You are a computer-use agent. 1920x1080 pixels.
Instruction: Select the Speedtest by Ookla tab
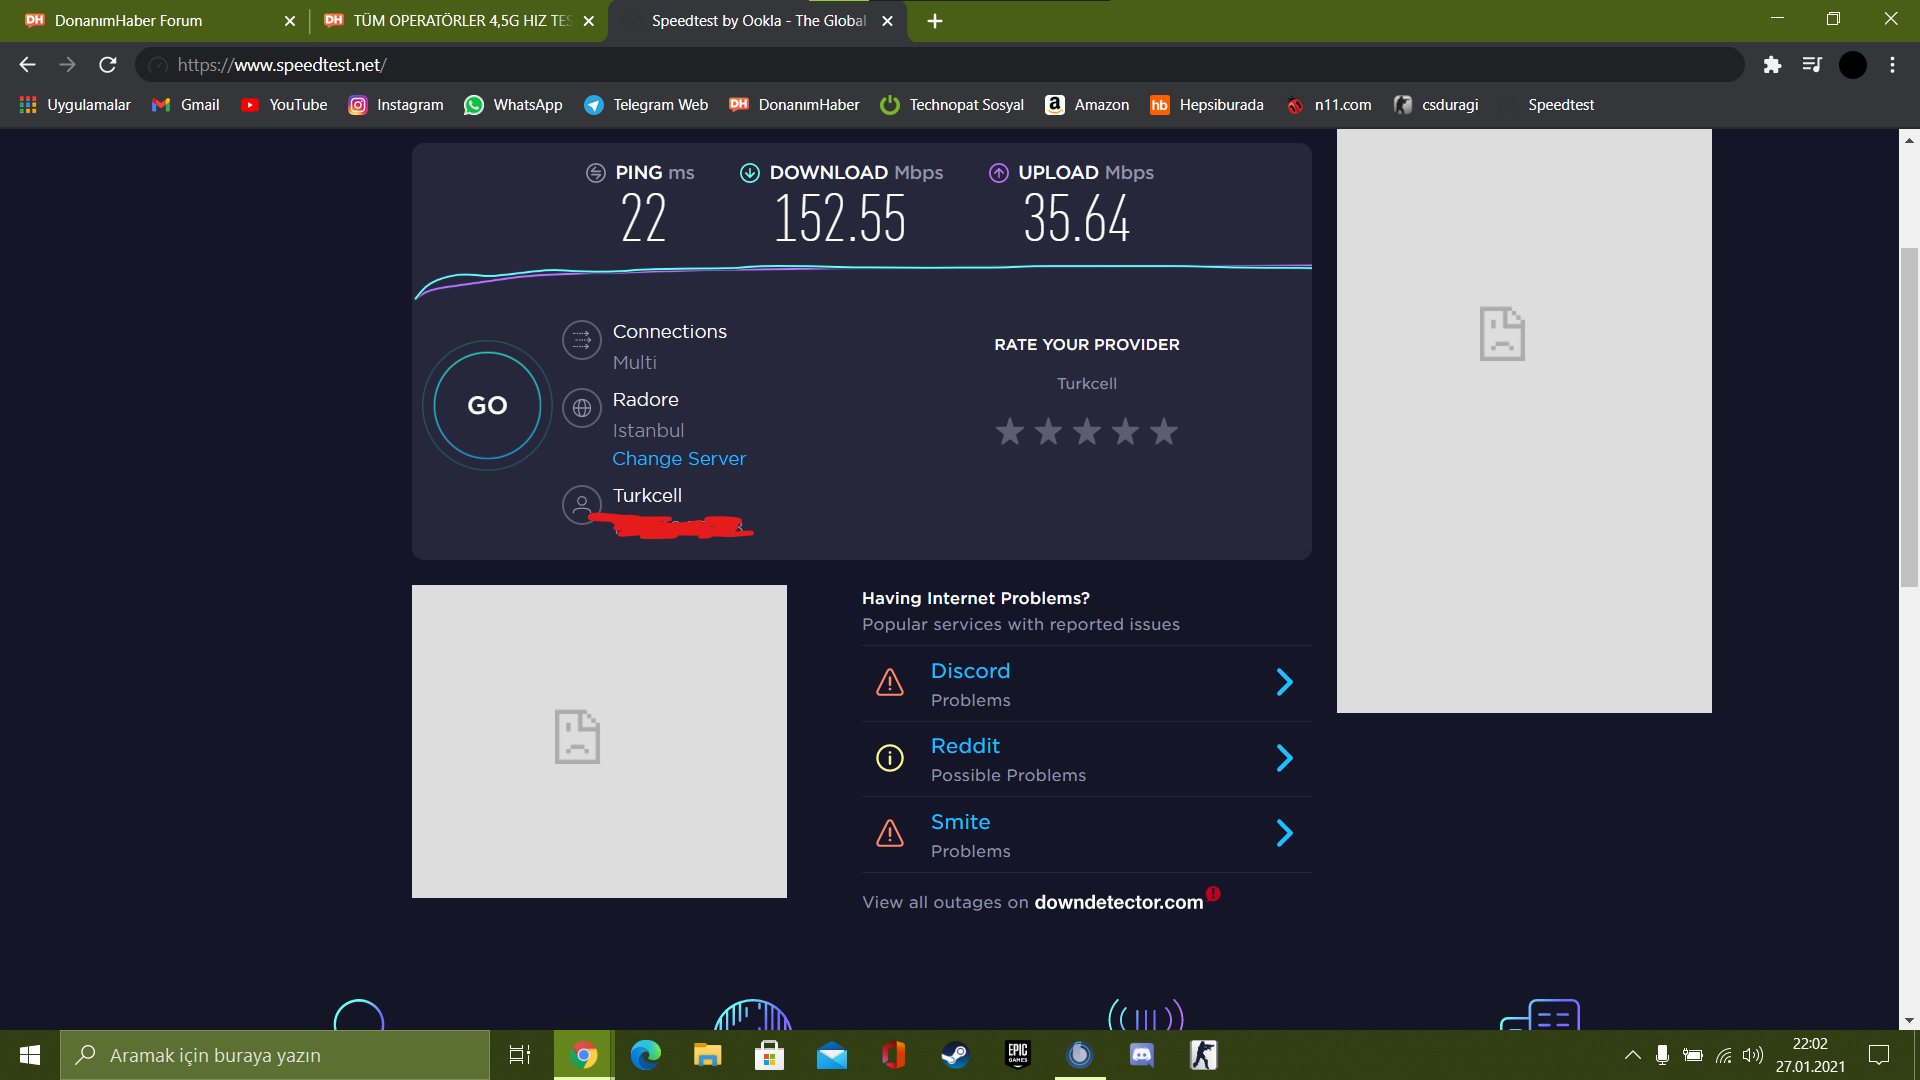coord(758,21)
